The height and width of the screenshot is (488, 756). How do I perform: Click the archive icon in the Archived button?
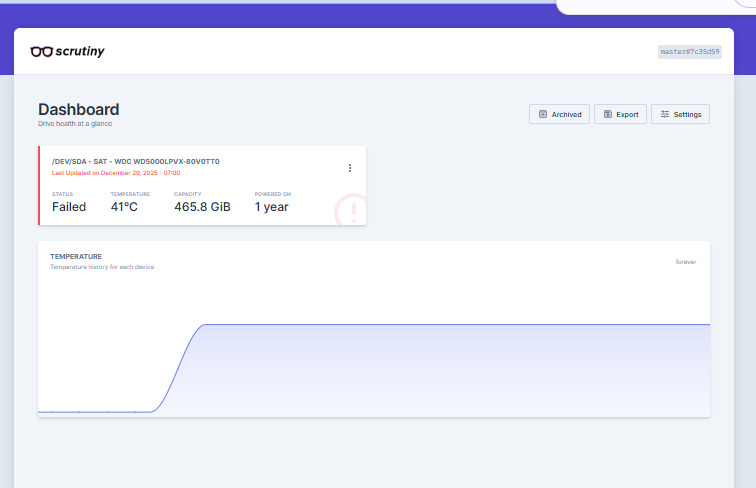543,114
